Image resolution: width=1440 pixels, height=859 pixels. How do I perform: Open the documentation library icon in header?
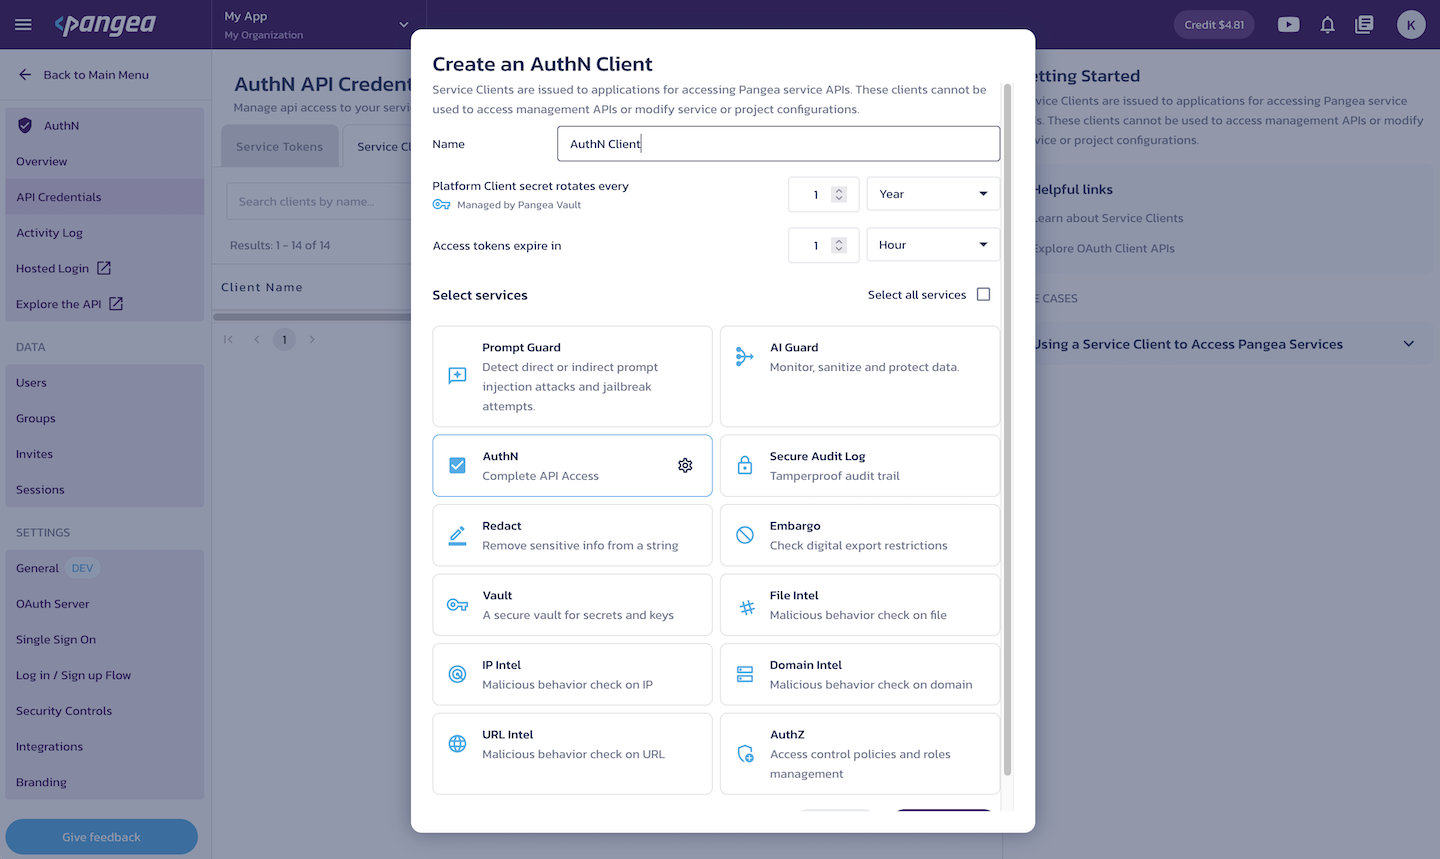(1364, 25)
